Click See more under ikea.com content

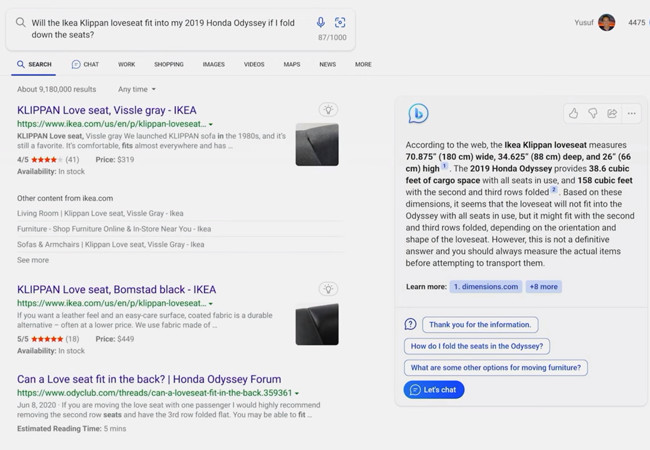[x=33, y=260]
